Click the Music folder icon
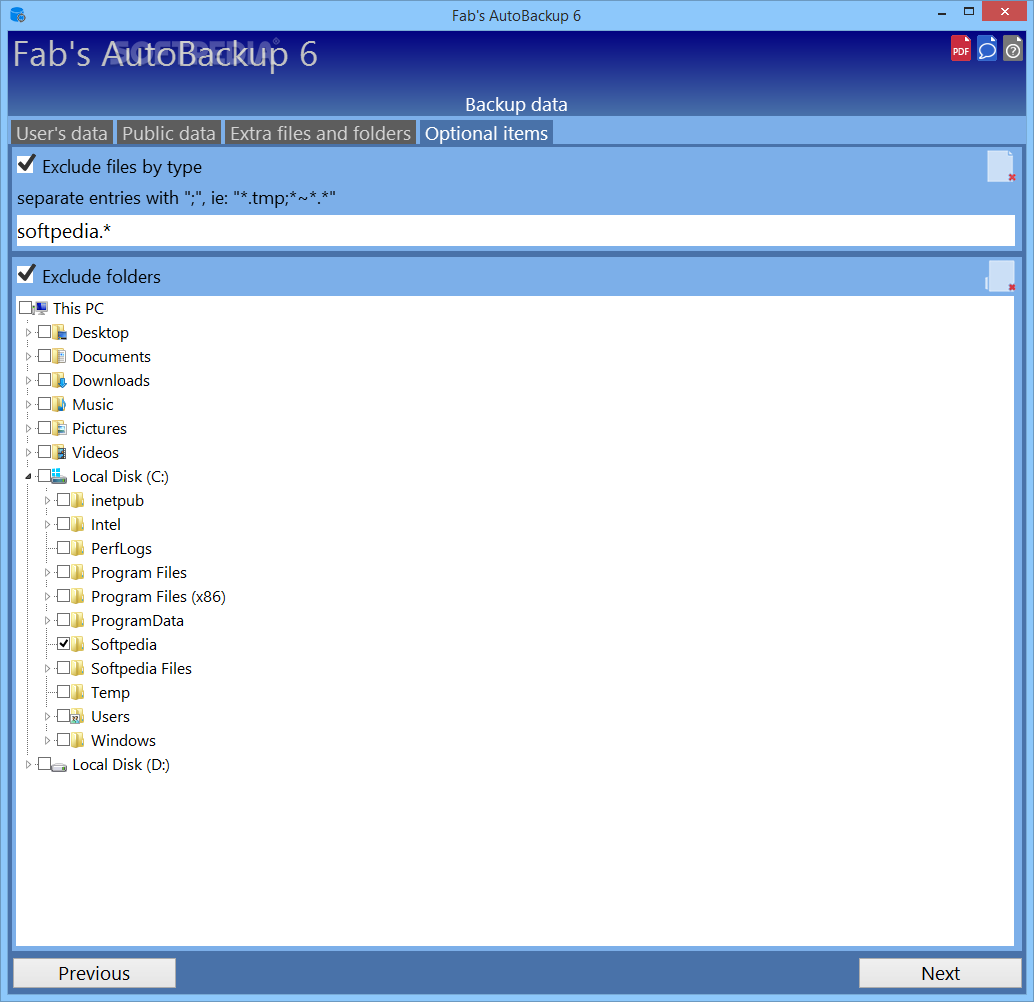The width and height of the screenshot is (1034, 1002). point(59,404)
